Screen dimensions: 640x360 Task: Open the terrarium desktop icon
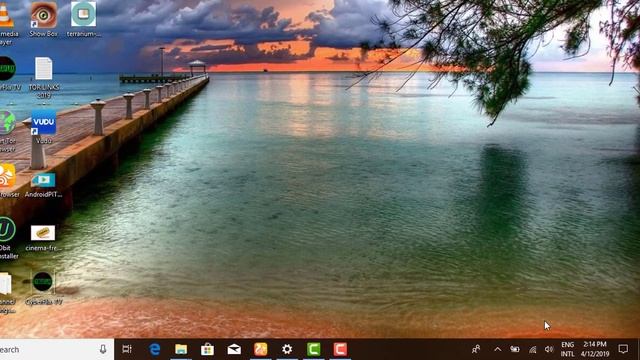[83, 18]
